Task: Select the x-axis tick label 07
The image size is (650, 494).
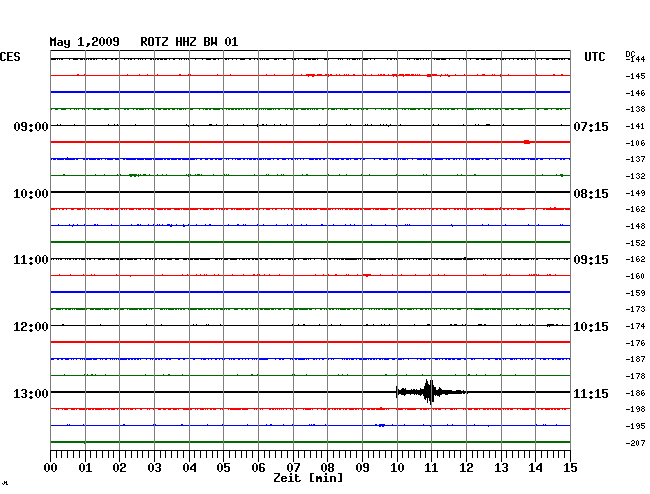Action: (x=293, y=468)
